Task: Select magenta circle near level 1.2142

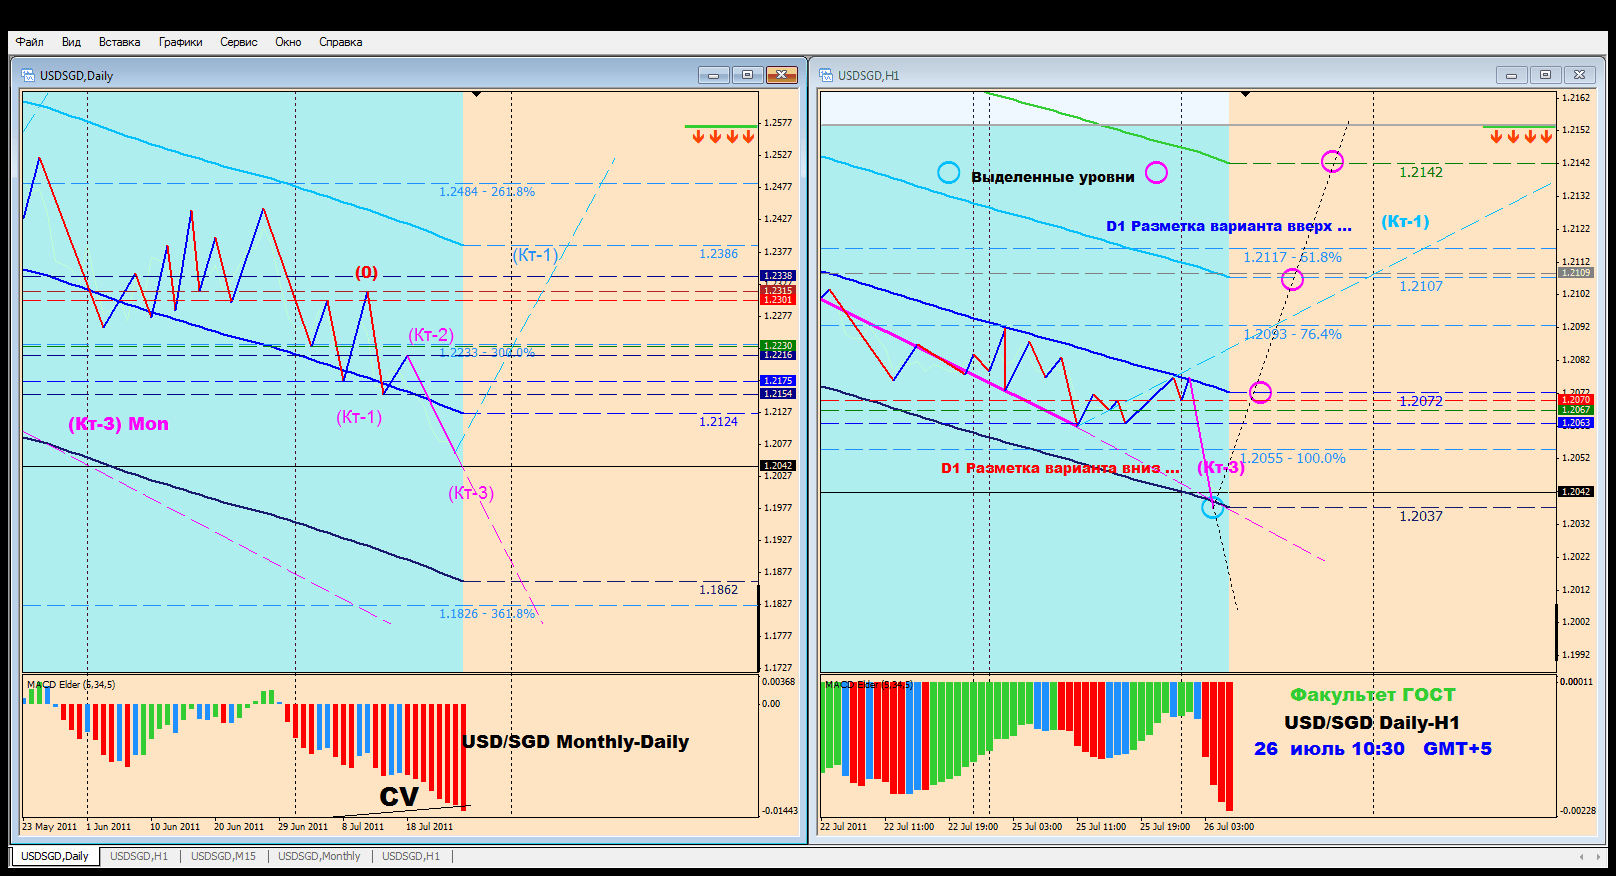Action: [1332, 161]
